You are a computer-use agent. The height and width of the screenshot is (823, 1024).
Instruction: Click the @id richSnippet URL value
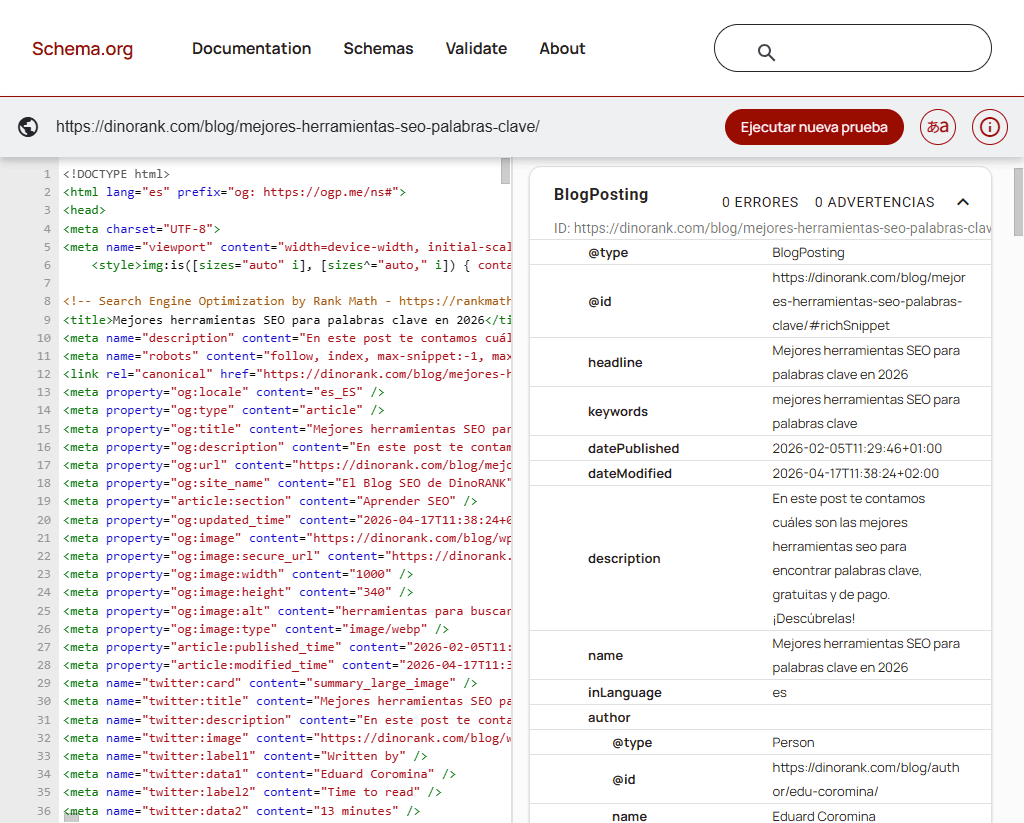point(869,301)
